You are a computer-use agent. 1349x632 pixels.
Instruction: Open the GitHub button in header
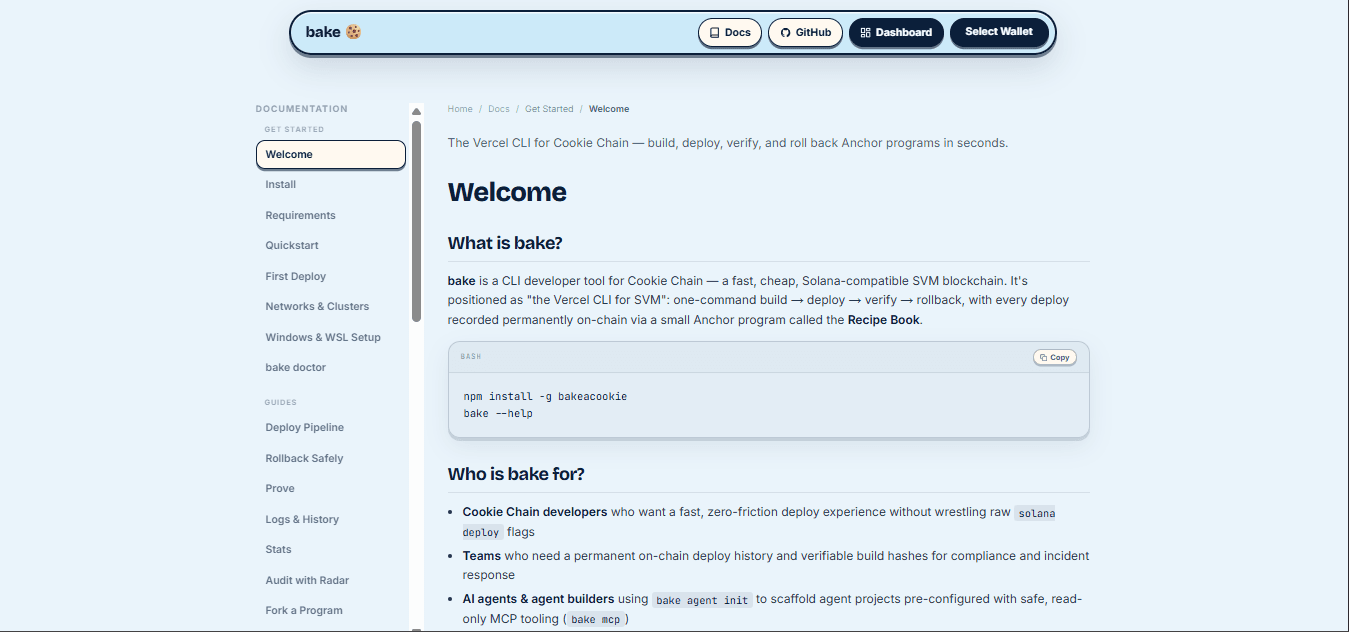click(x=805, y=33)
